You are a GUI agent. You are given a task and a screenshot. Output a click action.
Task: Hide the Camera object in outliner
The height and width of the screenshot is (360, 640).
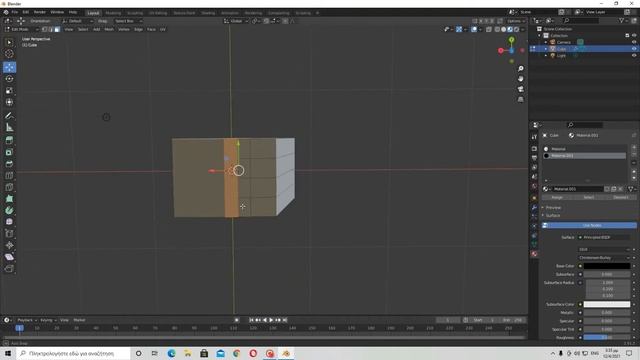tap(634, 42)
